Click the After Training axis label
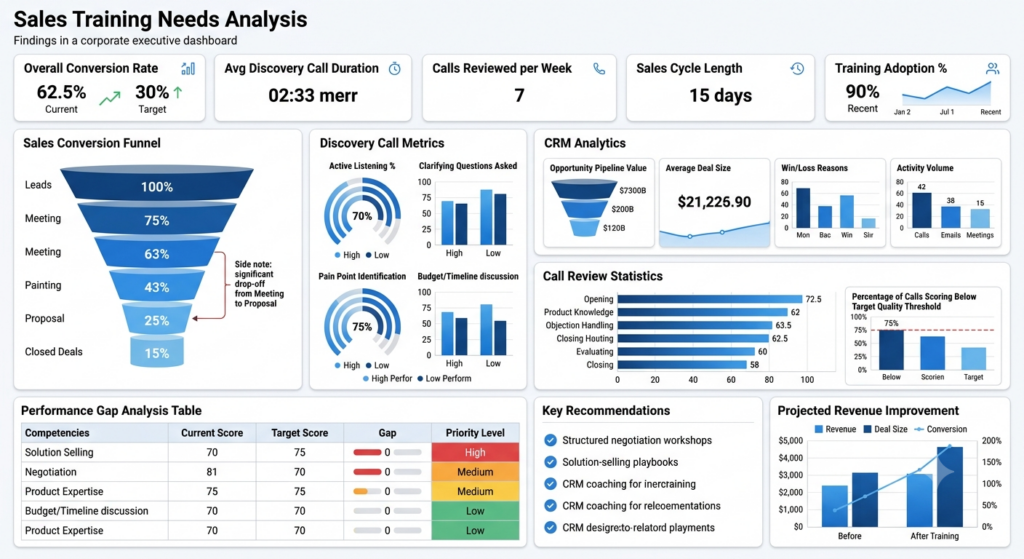Screen dimensions: 1024x559 [x=935, y=535]
